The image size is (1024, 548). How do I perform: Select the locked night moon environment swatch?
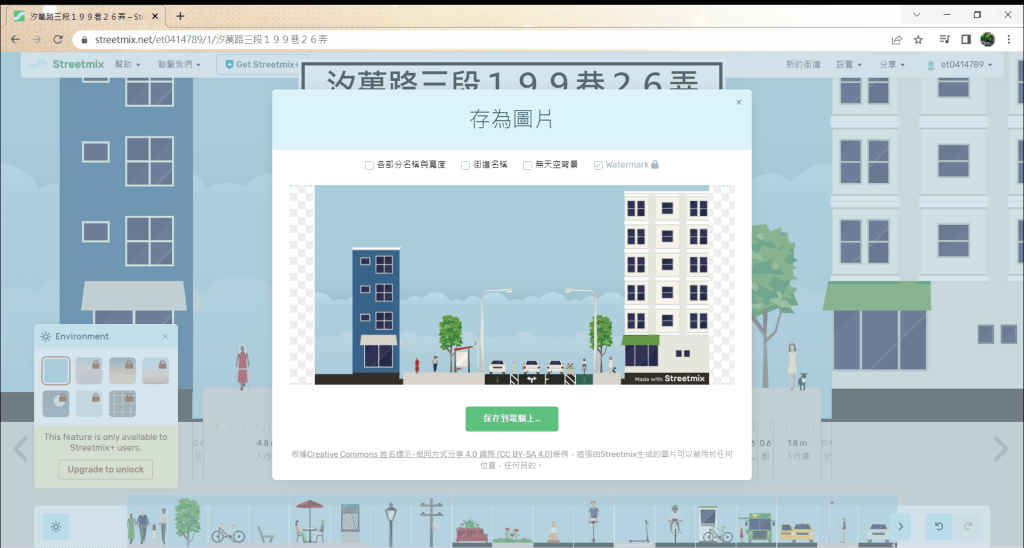(56, 404)
